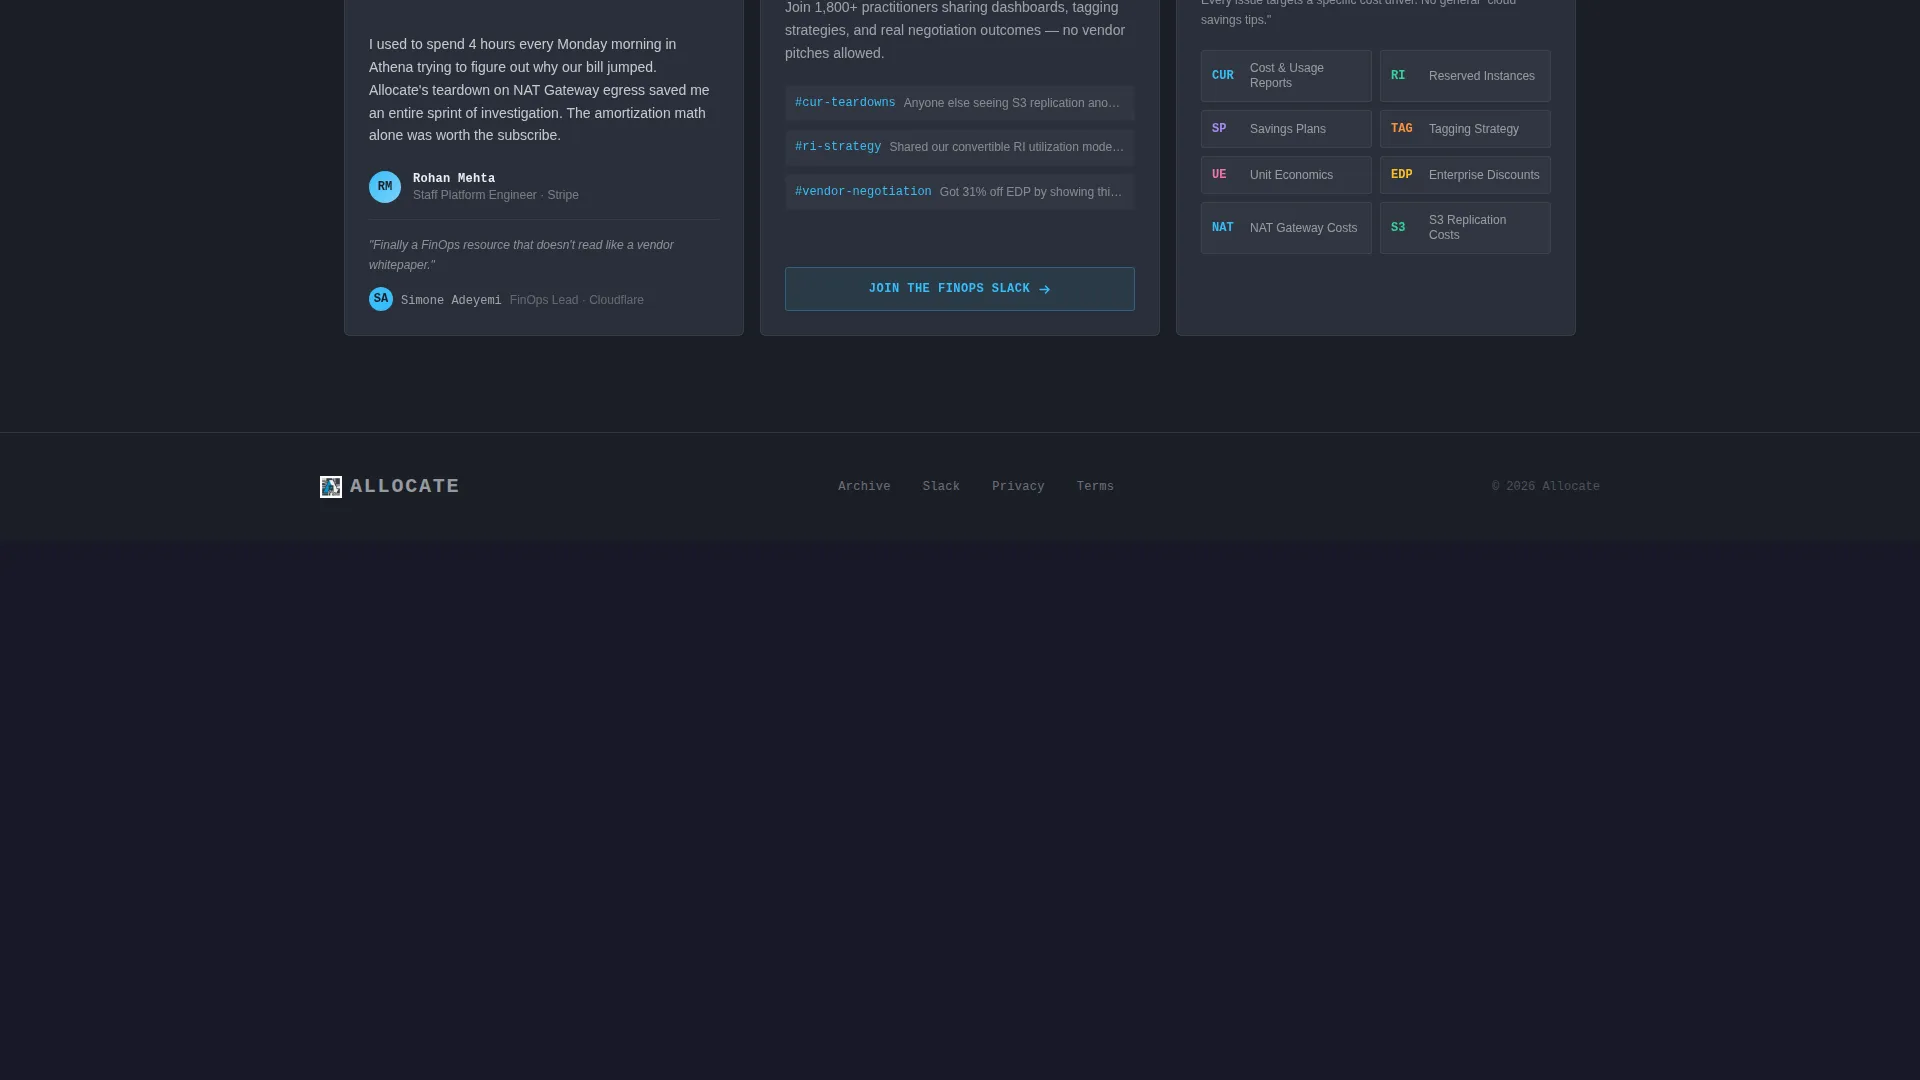Click 'Got 31% off EDP' message
The height and width of the screenshot is (1080, 1920).
pos(1031,192)
